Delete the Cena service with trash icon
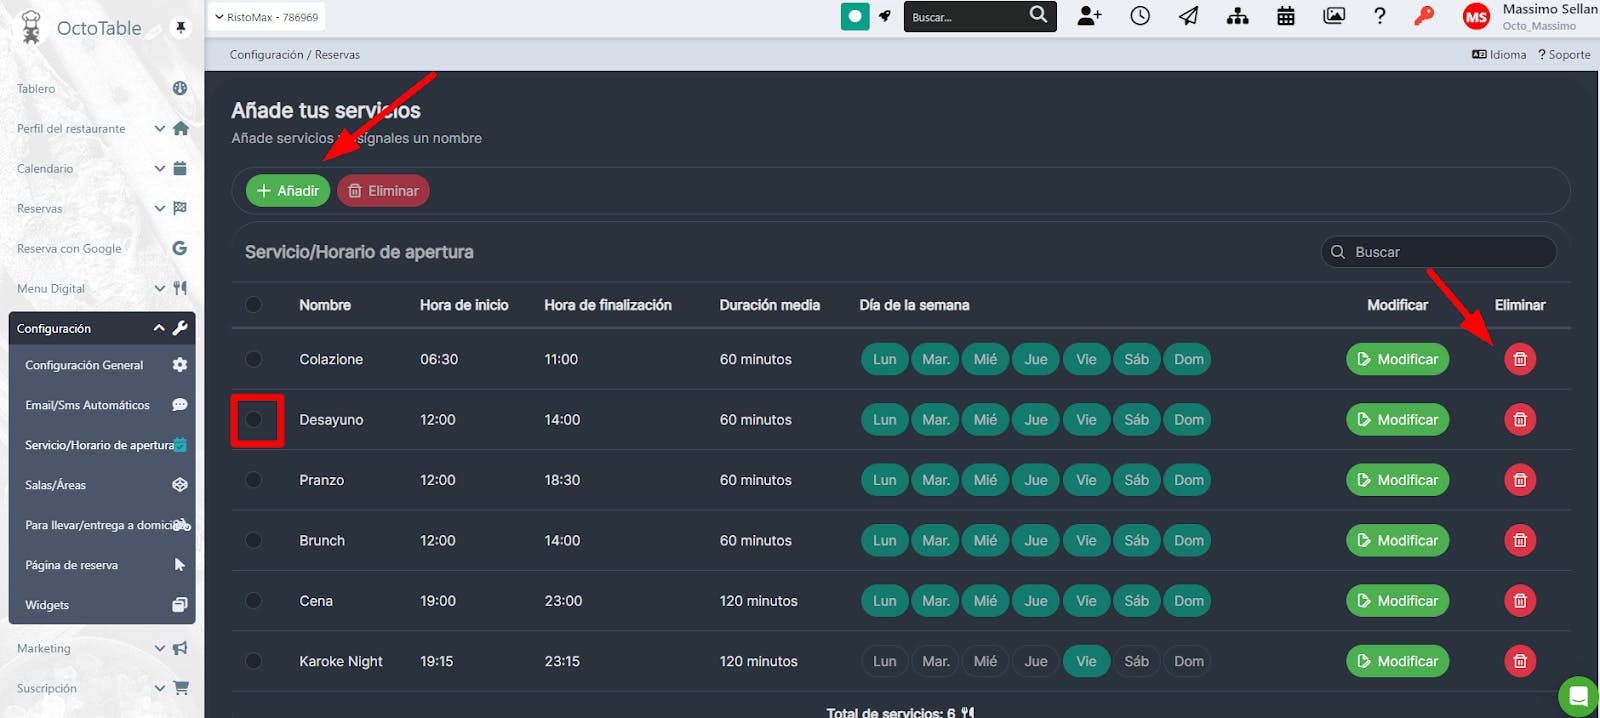Image resolution: width=1600 pixels, height=718 pixels. coord(1520,601)
